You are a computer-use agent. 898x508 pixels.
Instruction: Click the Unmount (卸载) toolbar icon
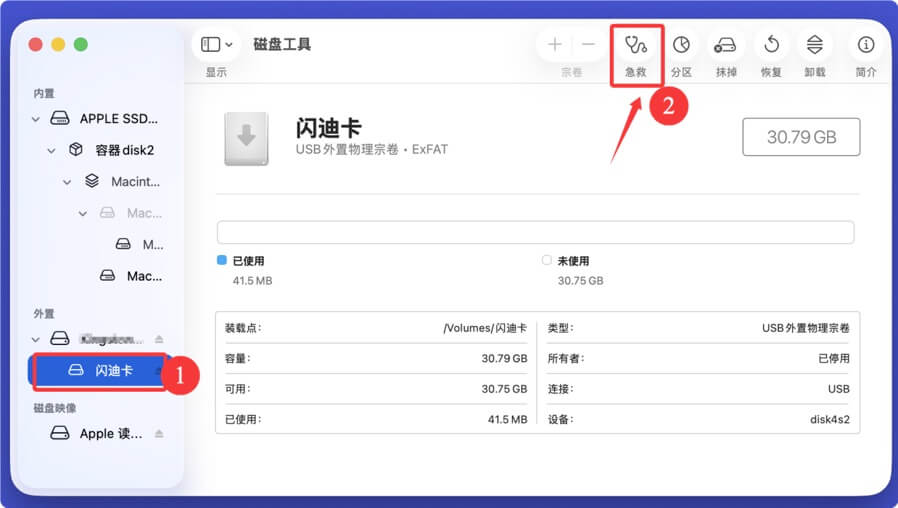pyautogui.click(x=814, y=45)
